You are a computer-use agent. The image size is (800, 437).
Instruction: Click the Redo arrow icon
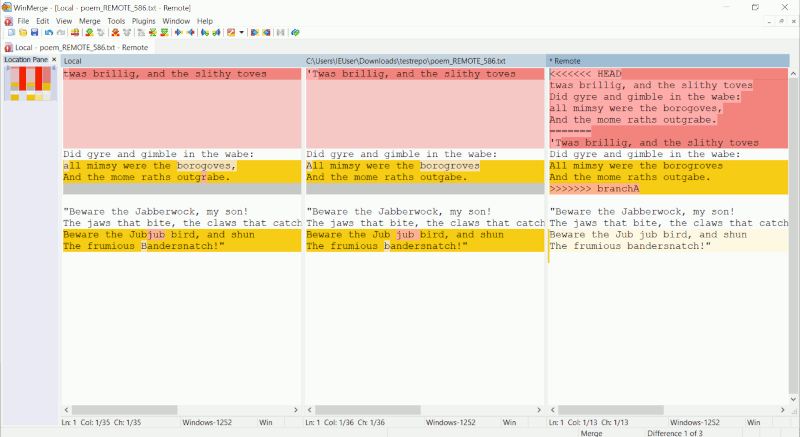(x=61, y=32)
